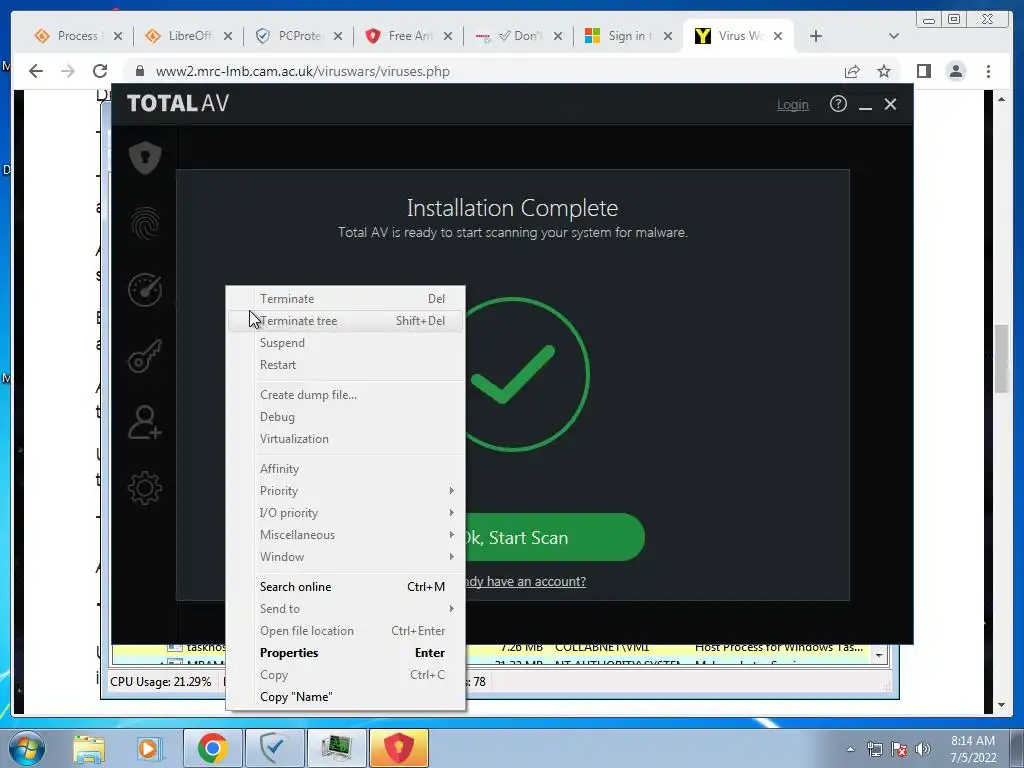The height and width of the screenshot is (768, 1024).
Task: Select Copy "Name" menu entry
Action: [x=346, y=697]
